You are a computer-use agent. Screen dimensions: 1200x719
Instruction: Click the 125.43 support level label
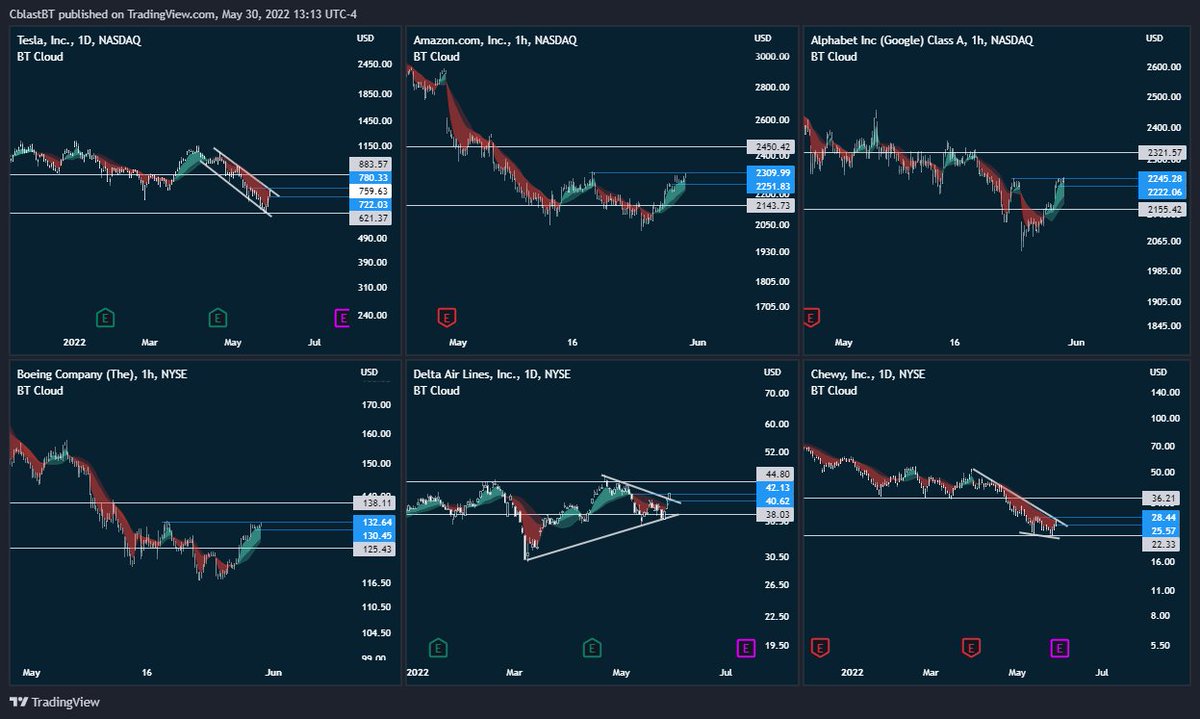point(373,549)
